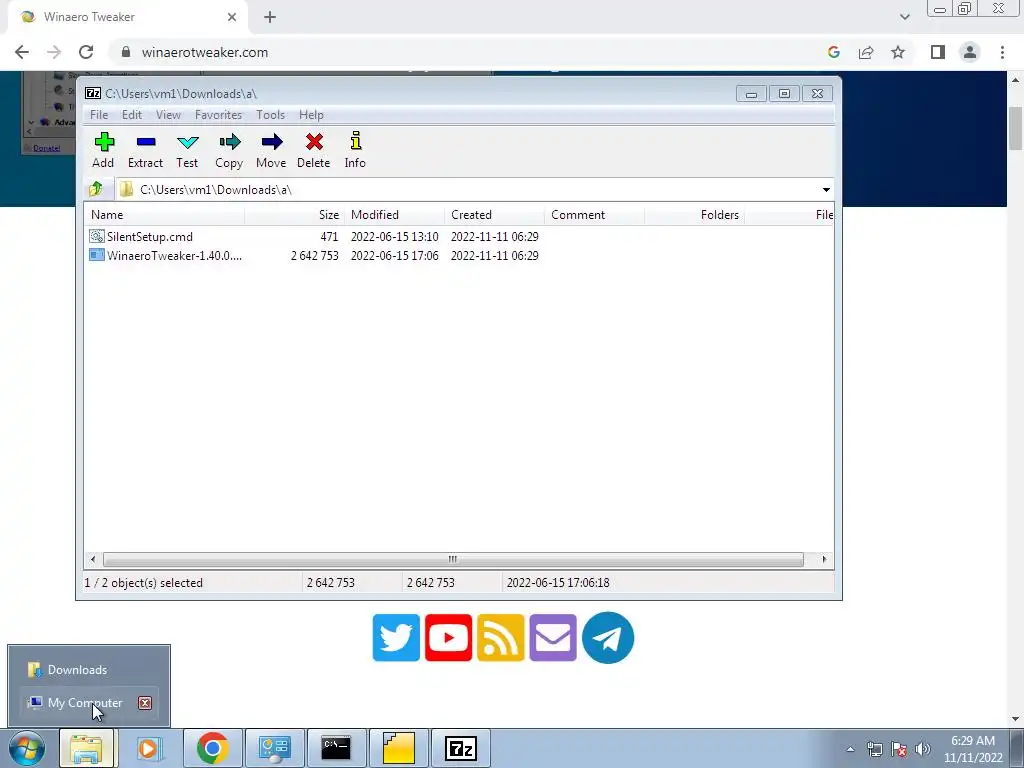Open the RSS feed icon
1024x768 pixels.
click(501, 637)
